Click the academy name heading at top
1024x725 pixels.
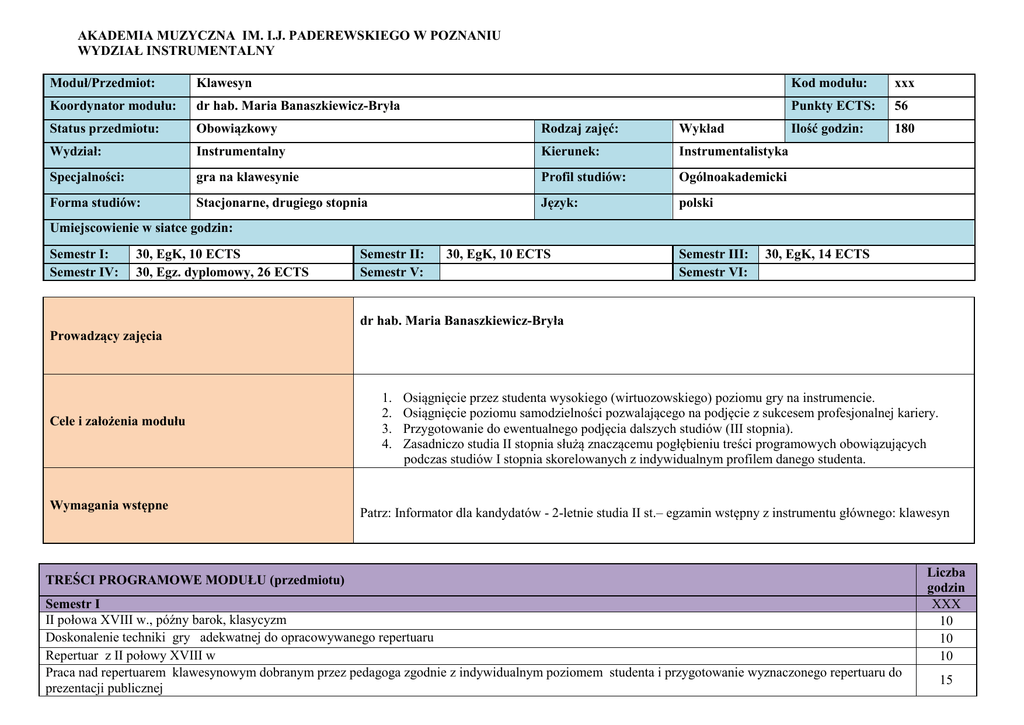coord(289,35)
